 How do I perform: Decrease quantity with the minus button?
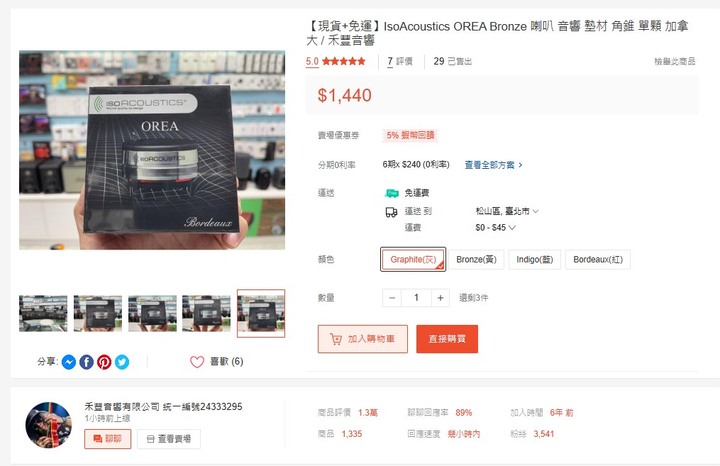pos(392,298)
